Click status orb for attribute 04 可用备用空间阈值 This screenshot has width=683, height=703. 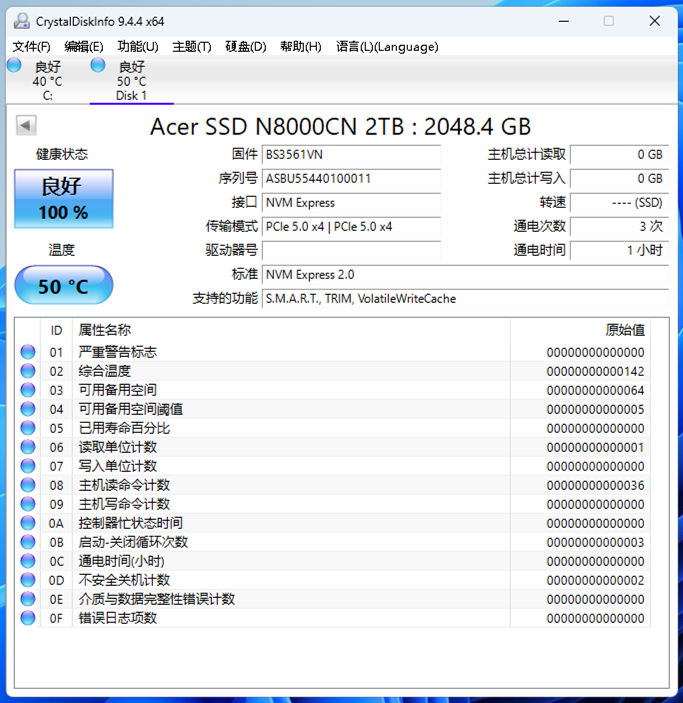(28, 409)
